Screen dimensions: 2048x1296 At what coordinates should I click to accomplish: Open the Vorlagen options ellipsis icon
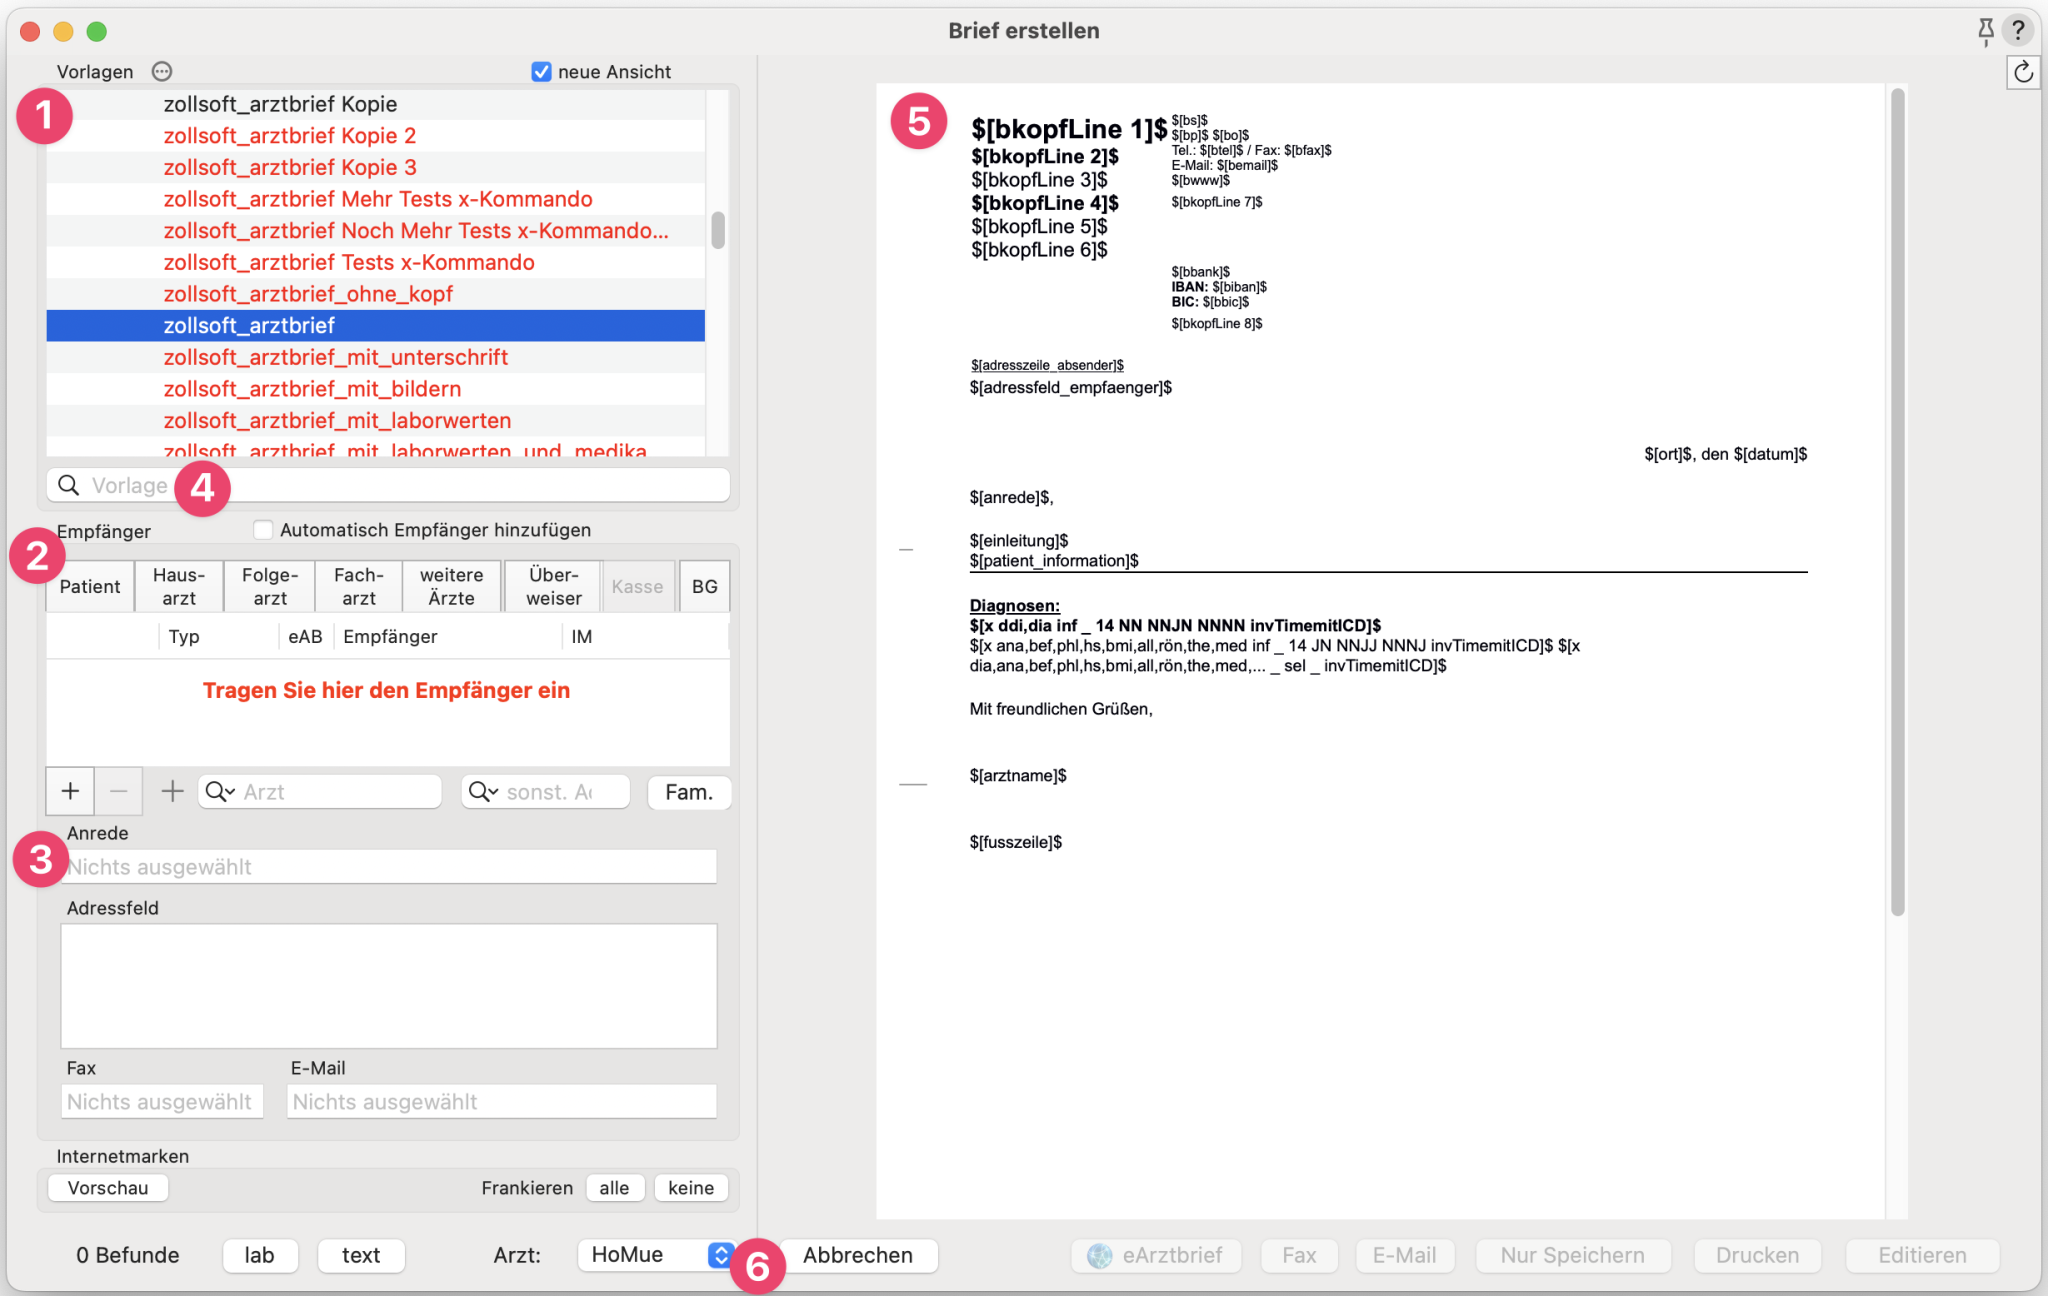(x=162, y=71)
